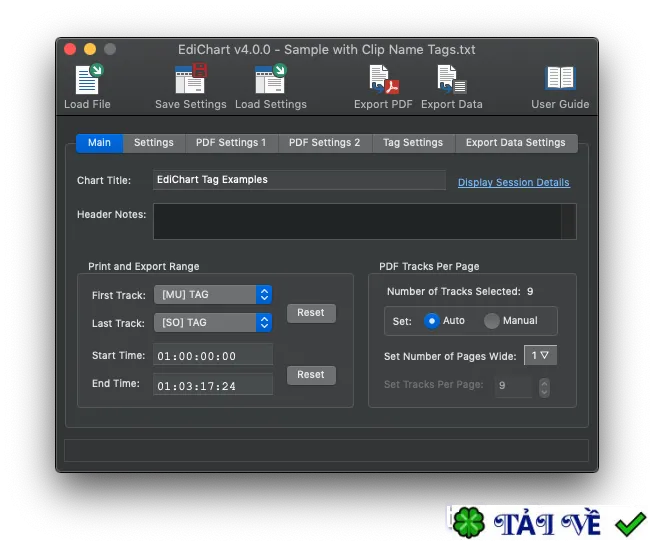The width and height of the screenshot is (654, 546).
Task: Click the Start Time field
Action: (213, 356)
